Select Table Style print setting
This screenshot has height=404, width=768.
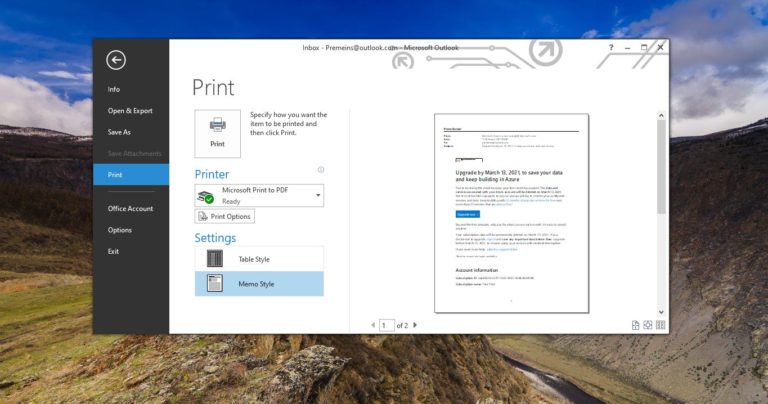tap(259, 259)
